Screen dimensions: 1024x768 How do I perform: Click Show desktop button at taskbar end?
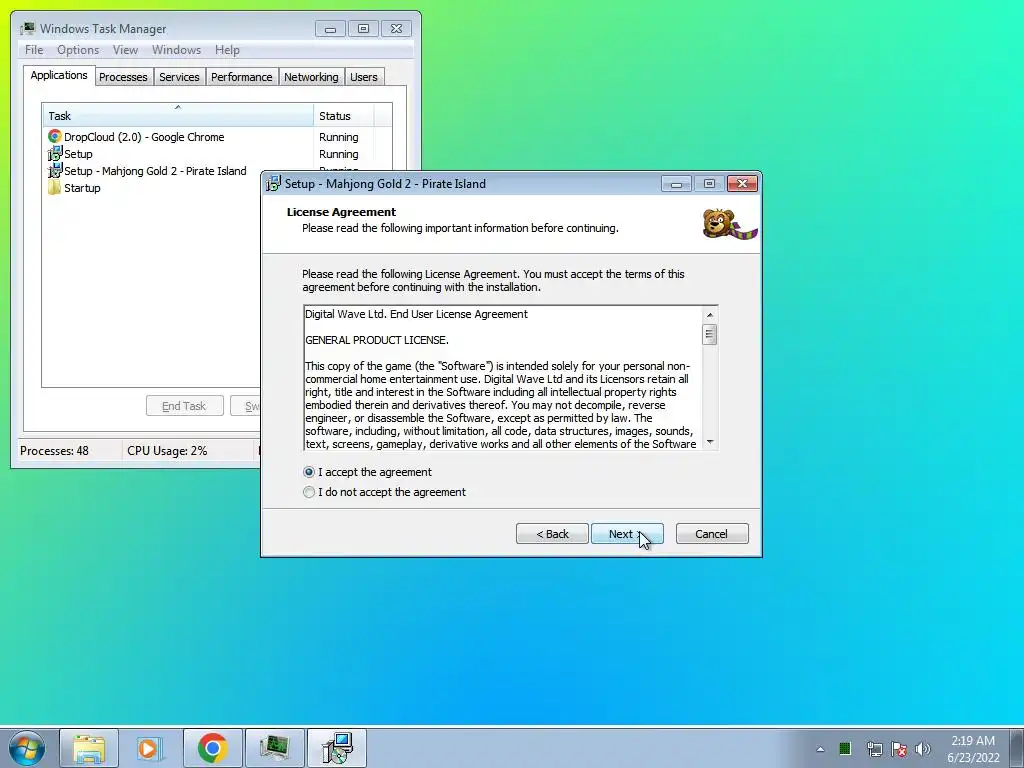click(x=1017, y=748)
